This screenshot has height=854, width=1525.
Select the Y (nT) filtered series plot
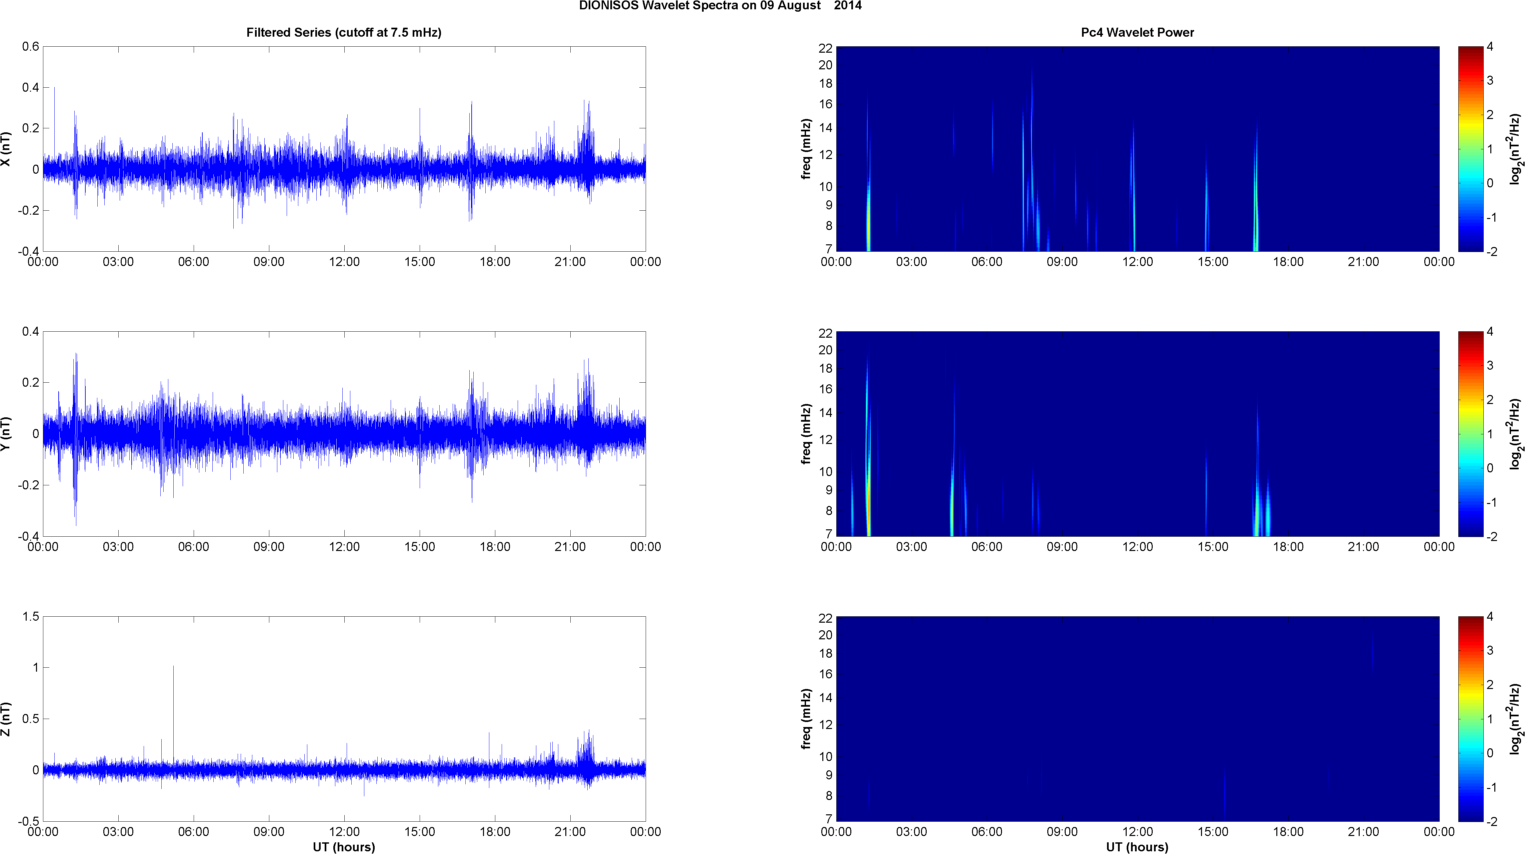[x=344, y=434]
